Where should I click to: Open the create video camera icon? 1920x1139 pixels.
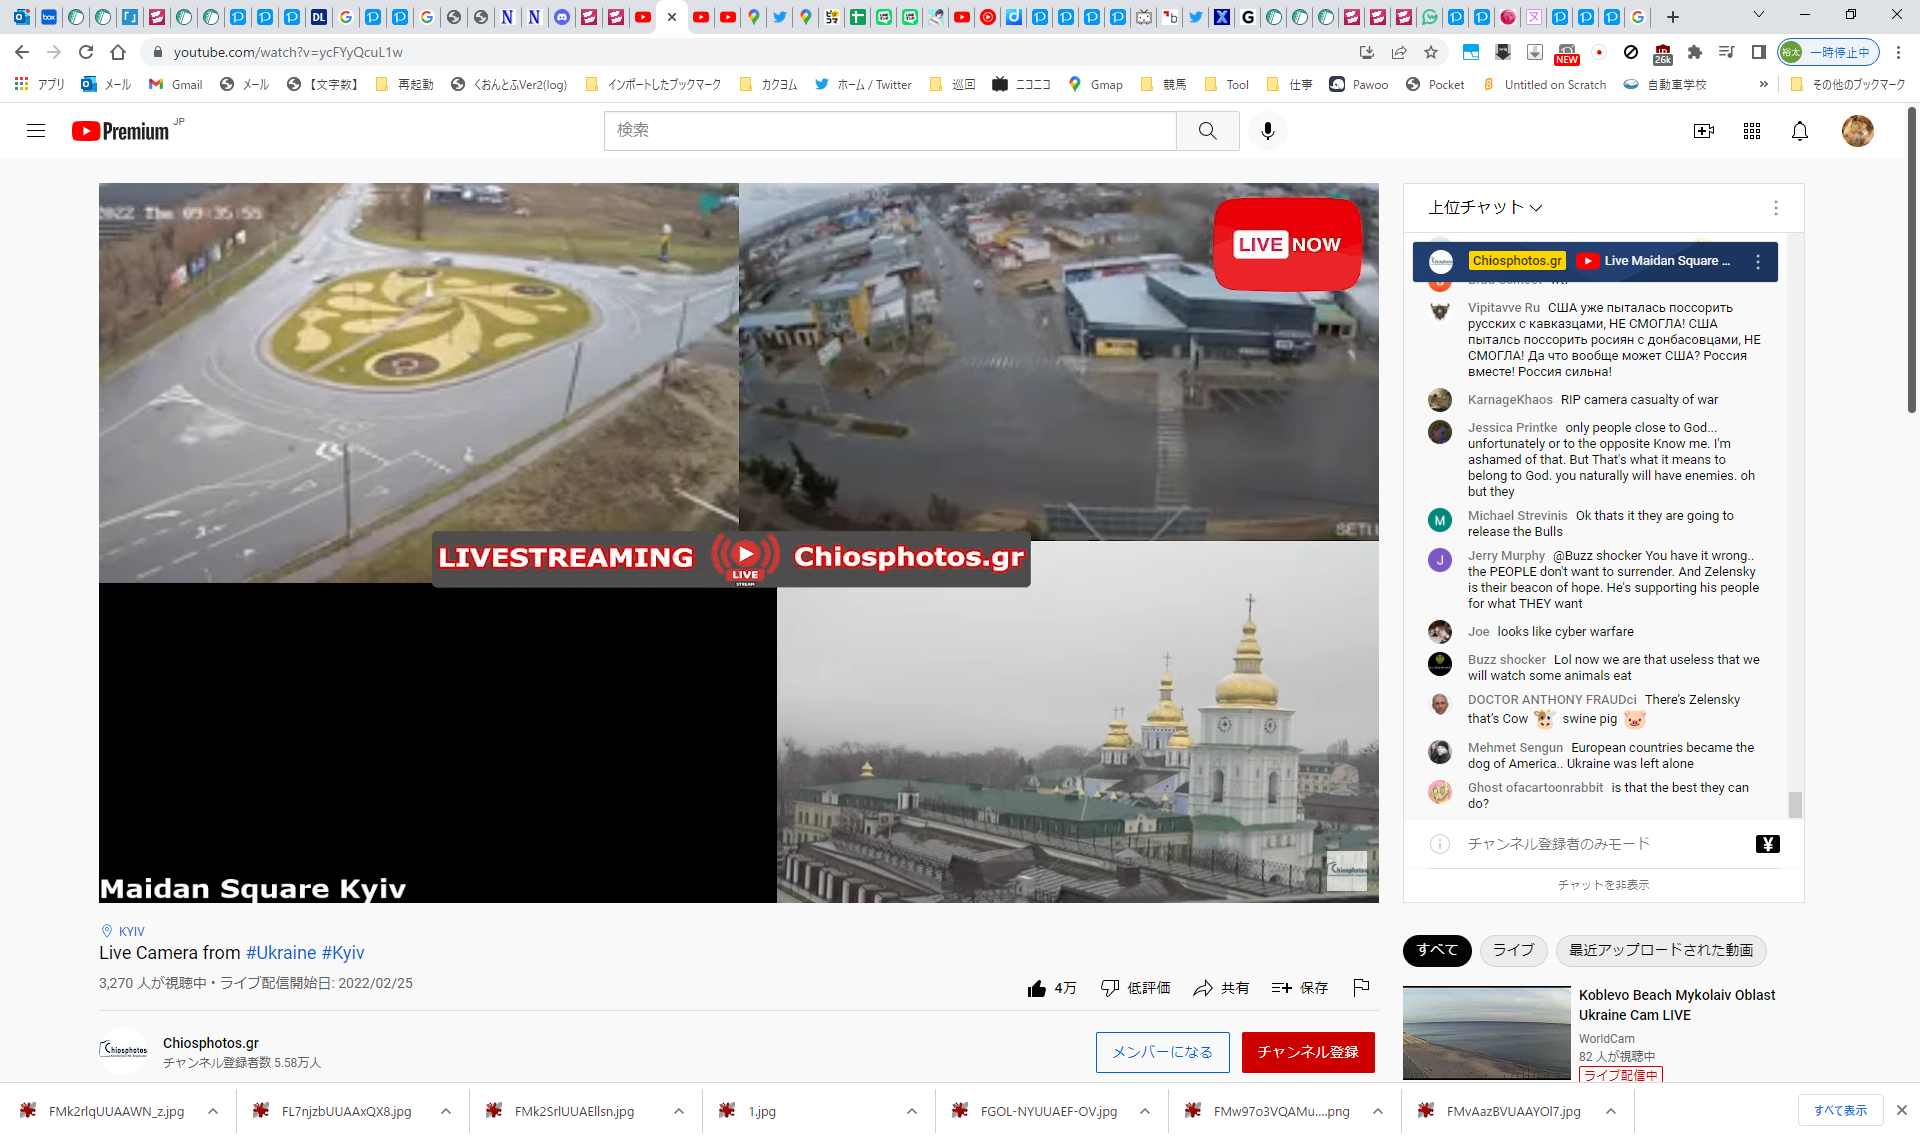tap(1703, 131)
